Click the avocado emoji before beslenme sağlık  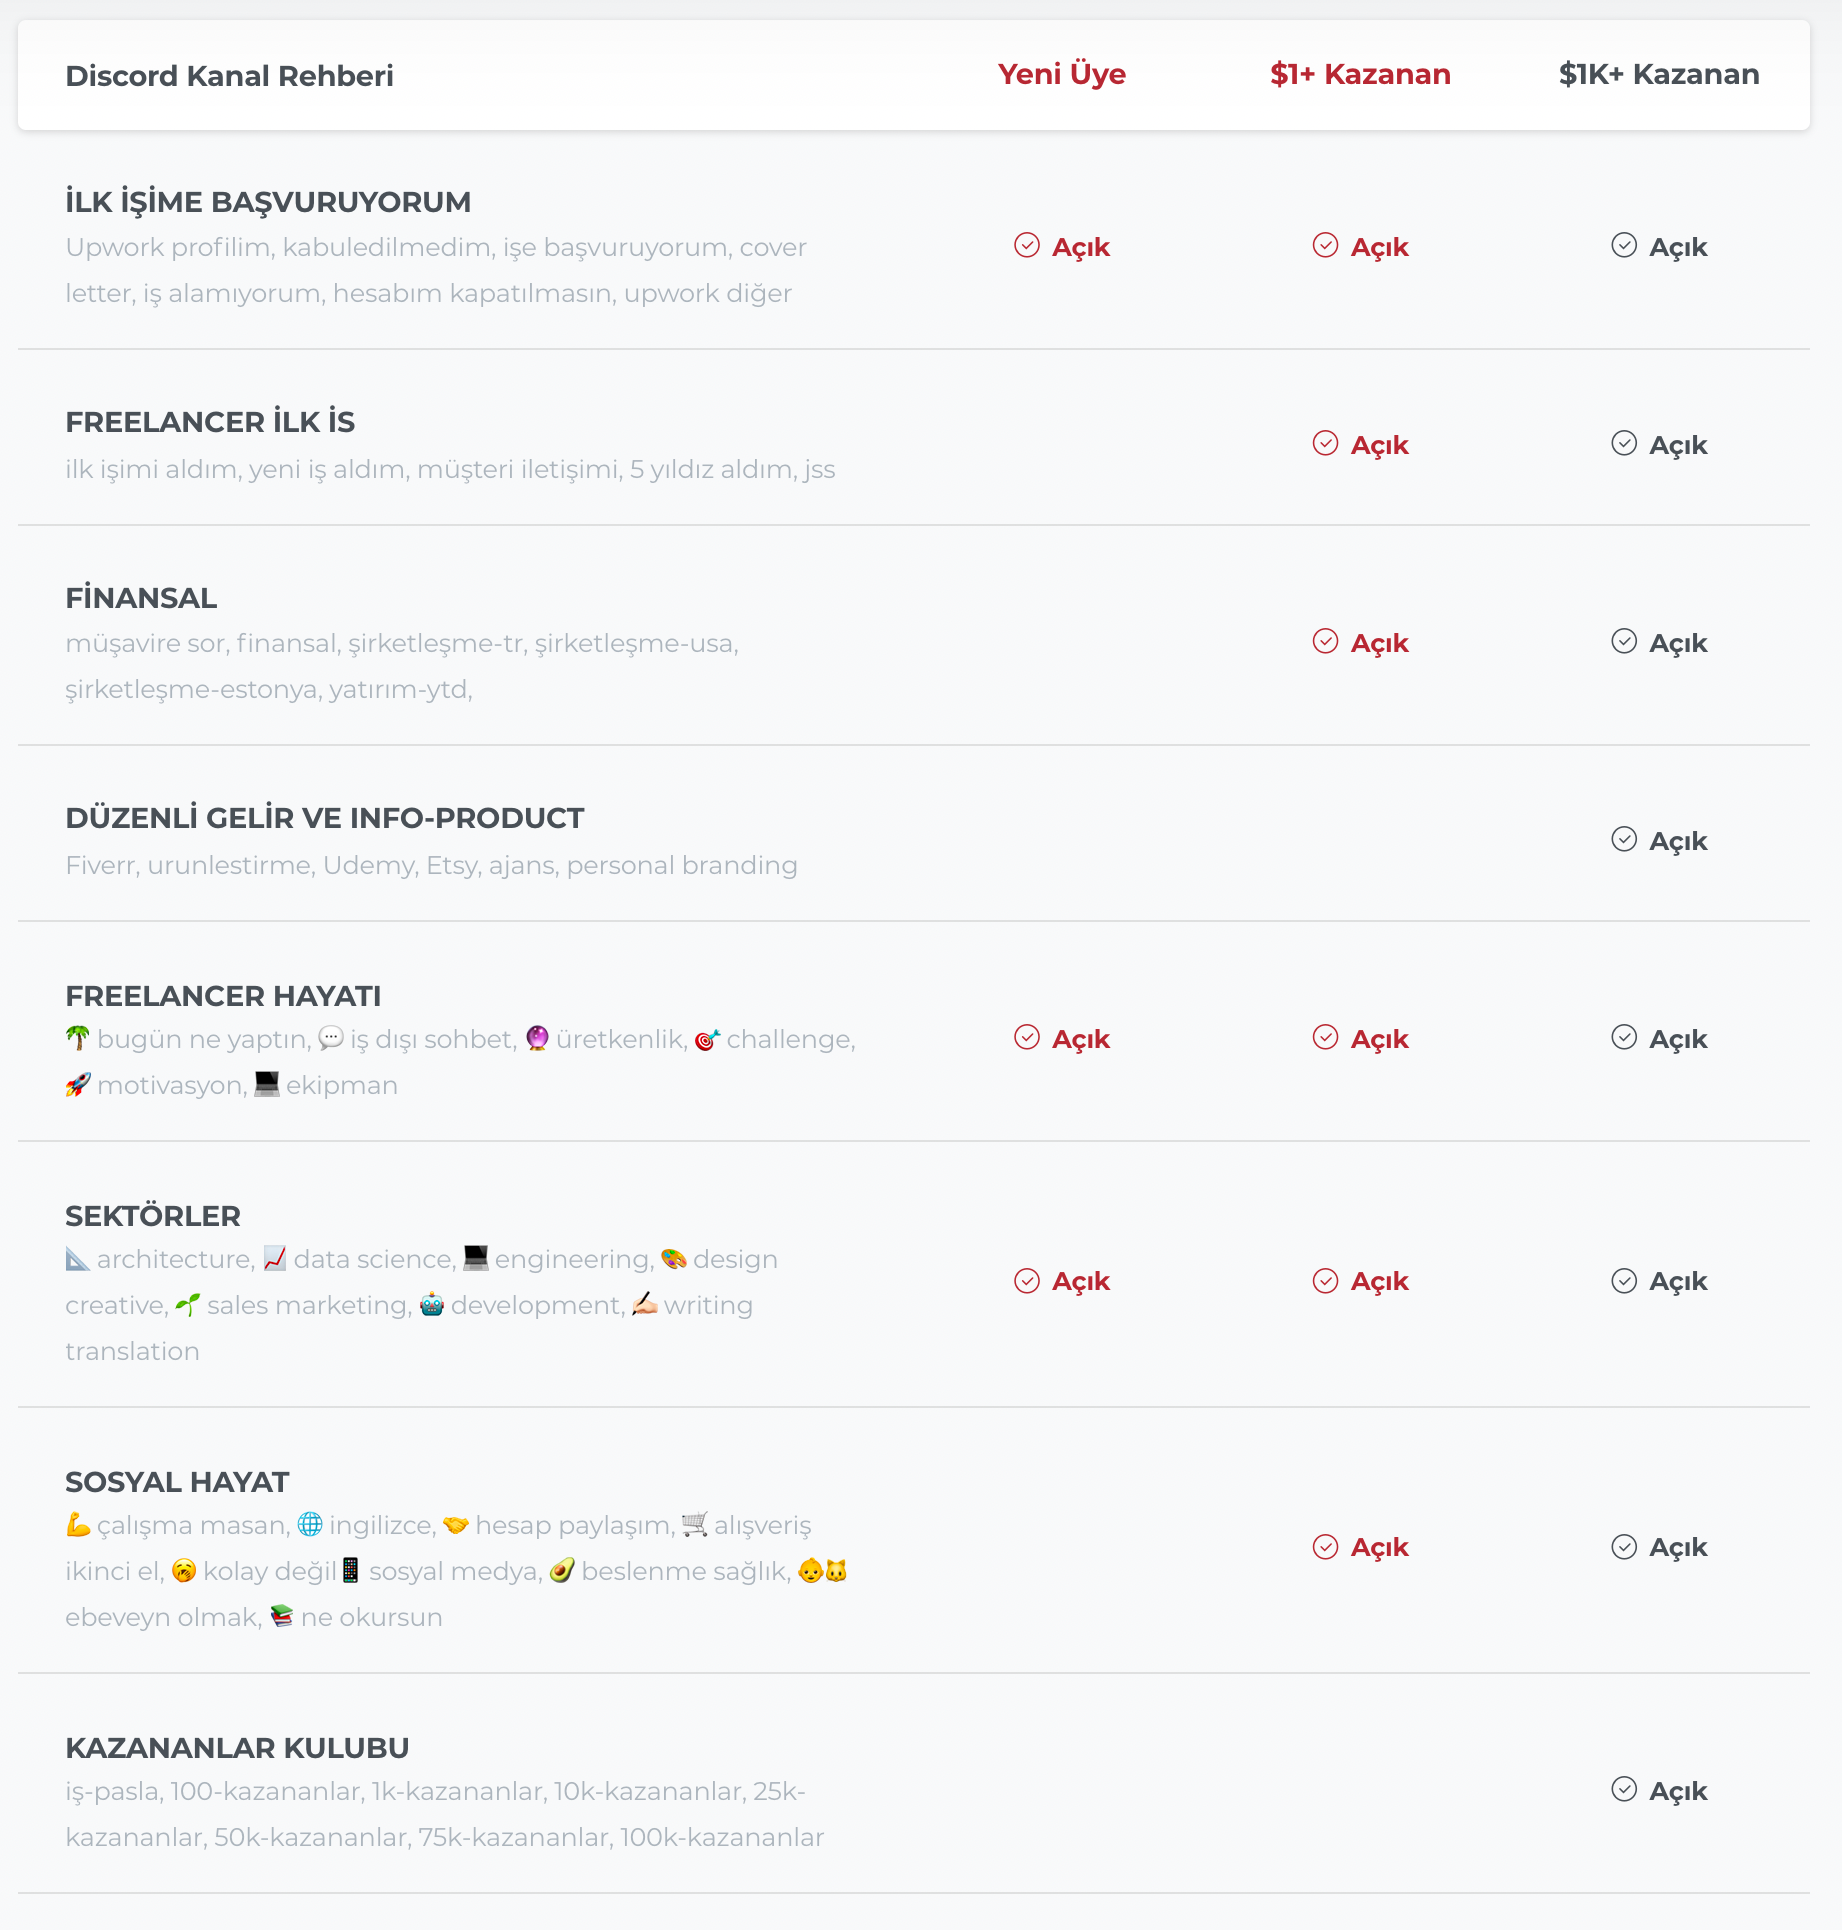click(562, 1570)
